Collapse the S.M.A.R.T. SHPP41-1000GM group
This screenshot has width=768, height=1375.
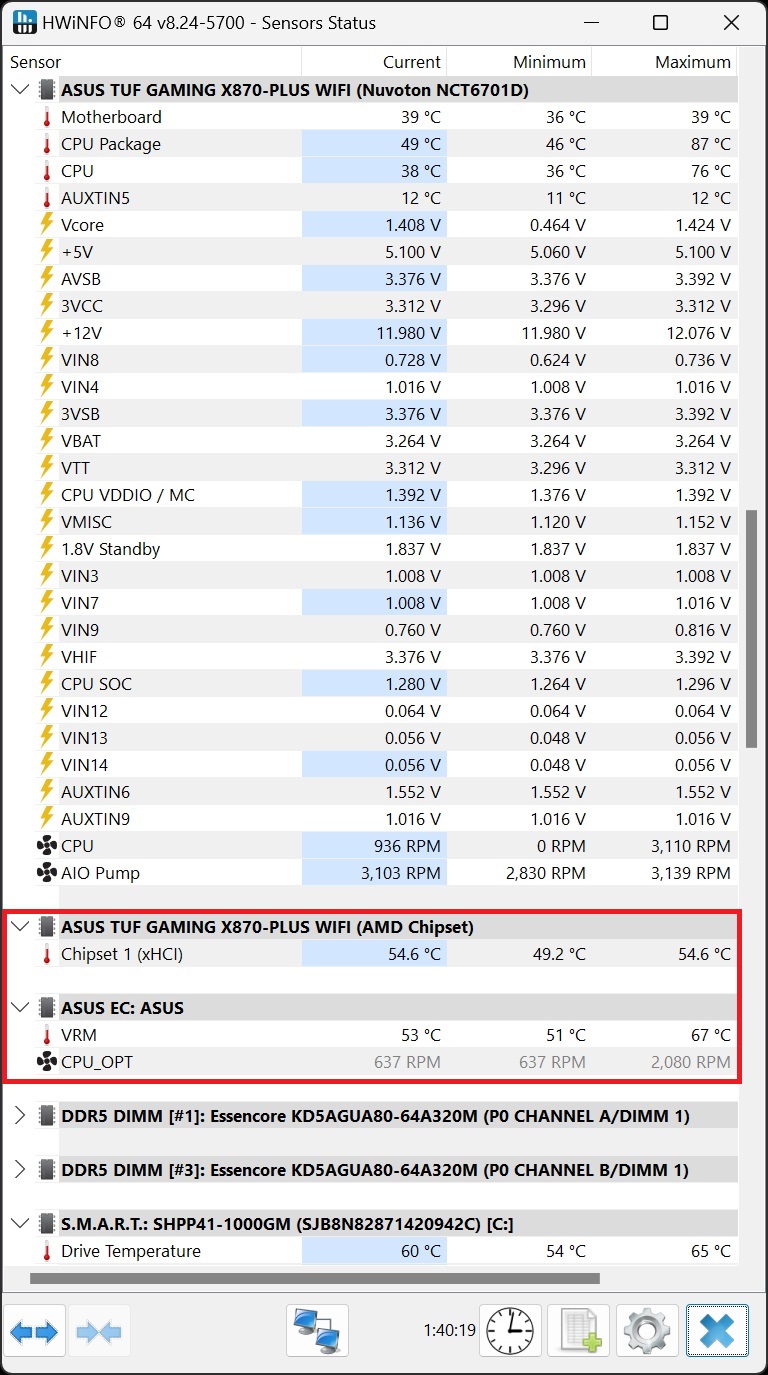[x=19, y=1224]
